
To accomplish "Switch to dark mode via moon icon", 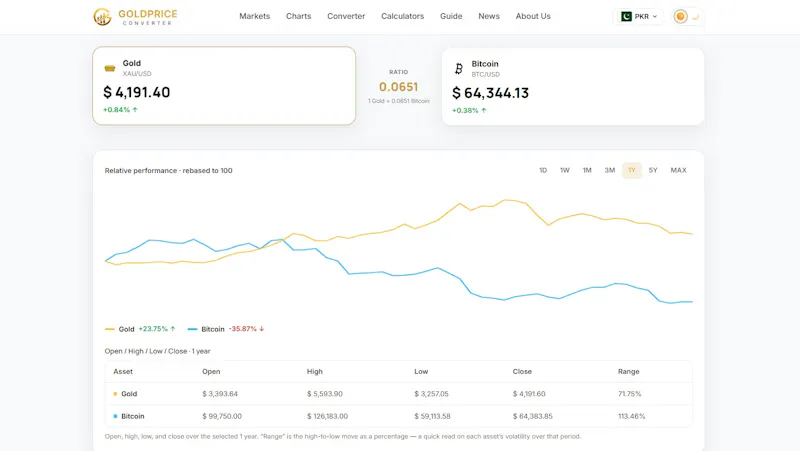I will coord(695,17).
